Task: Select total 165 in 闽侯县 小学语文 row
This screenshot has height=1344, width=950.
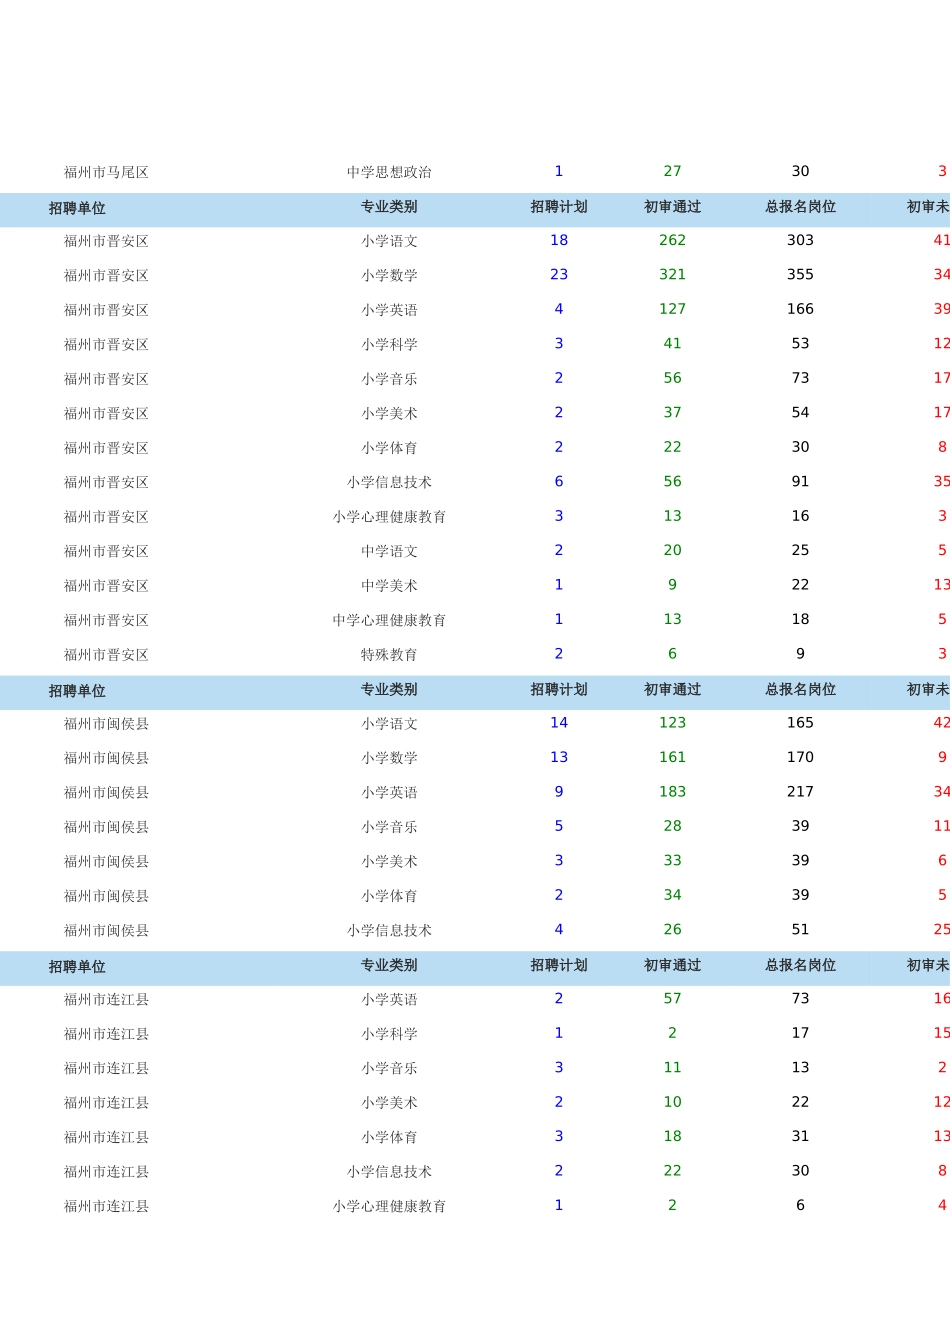Action: point(800,723)
